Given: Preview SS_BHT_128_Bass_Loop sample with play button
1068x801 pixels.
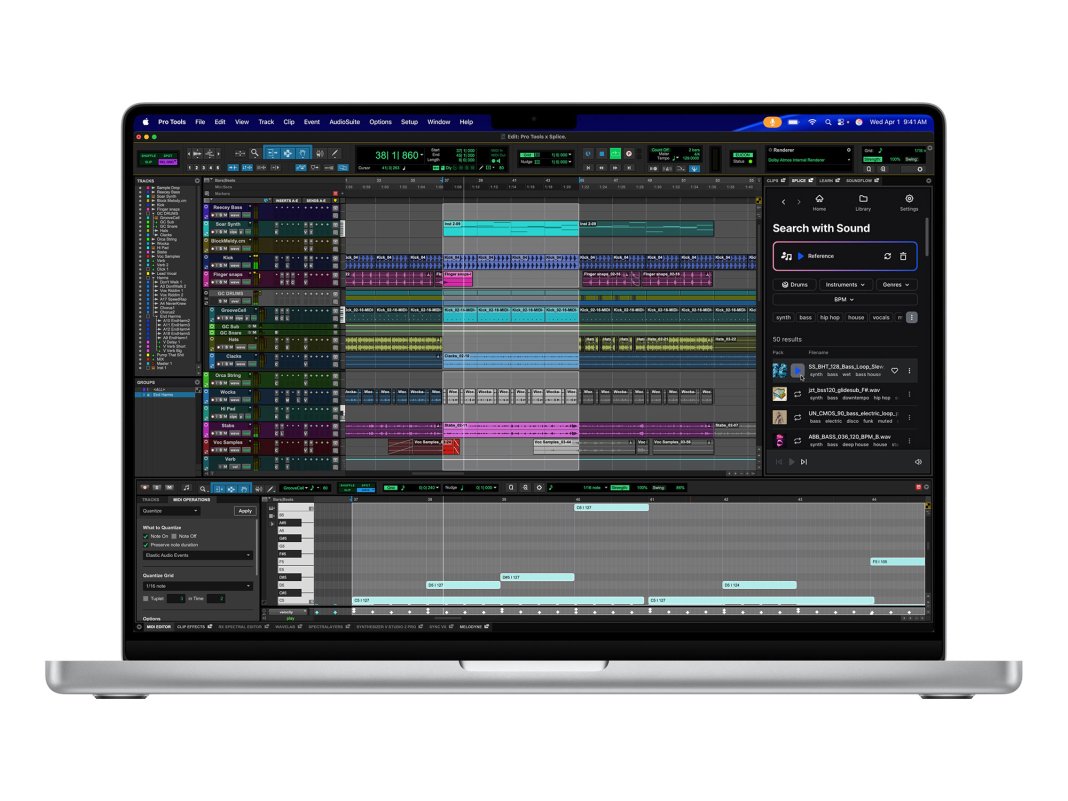Looking at the screenshot, I should 797,371.
